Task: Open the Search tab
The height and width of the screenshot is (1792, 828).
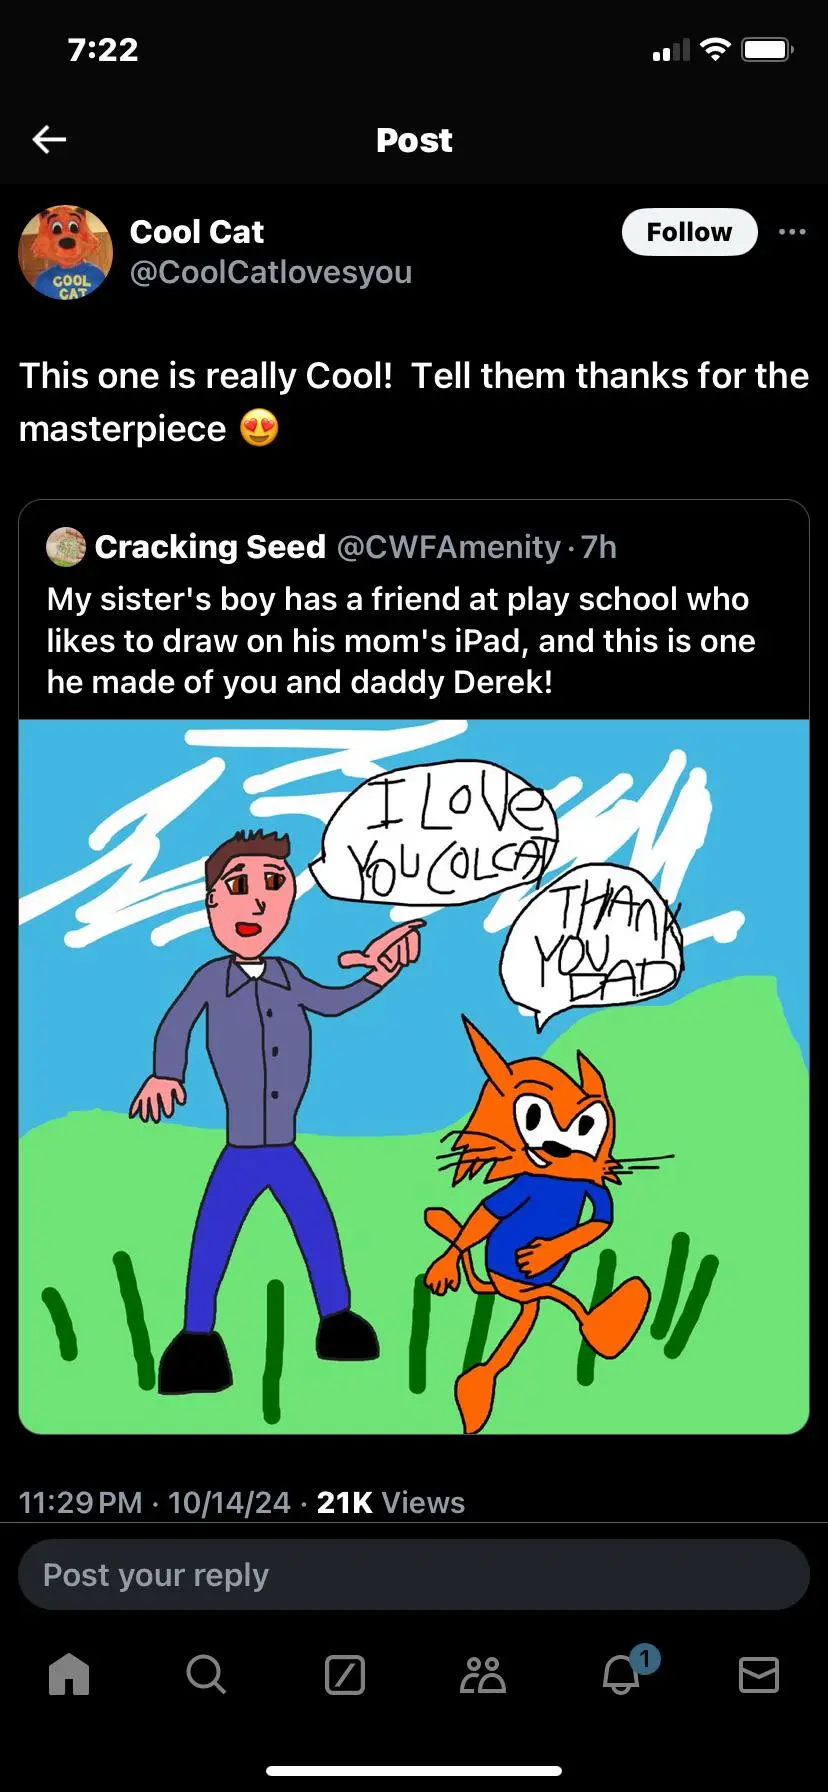Action: (206, 1674)
